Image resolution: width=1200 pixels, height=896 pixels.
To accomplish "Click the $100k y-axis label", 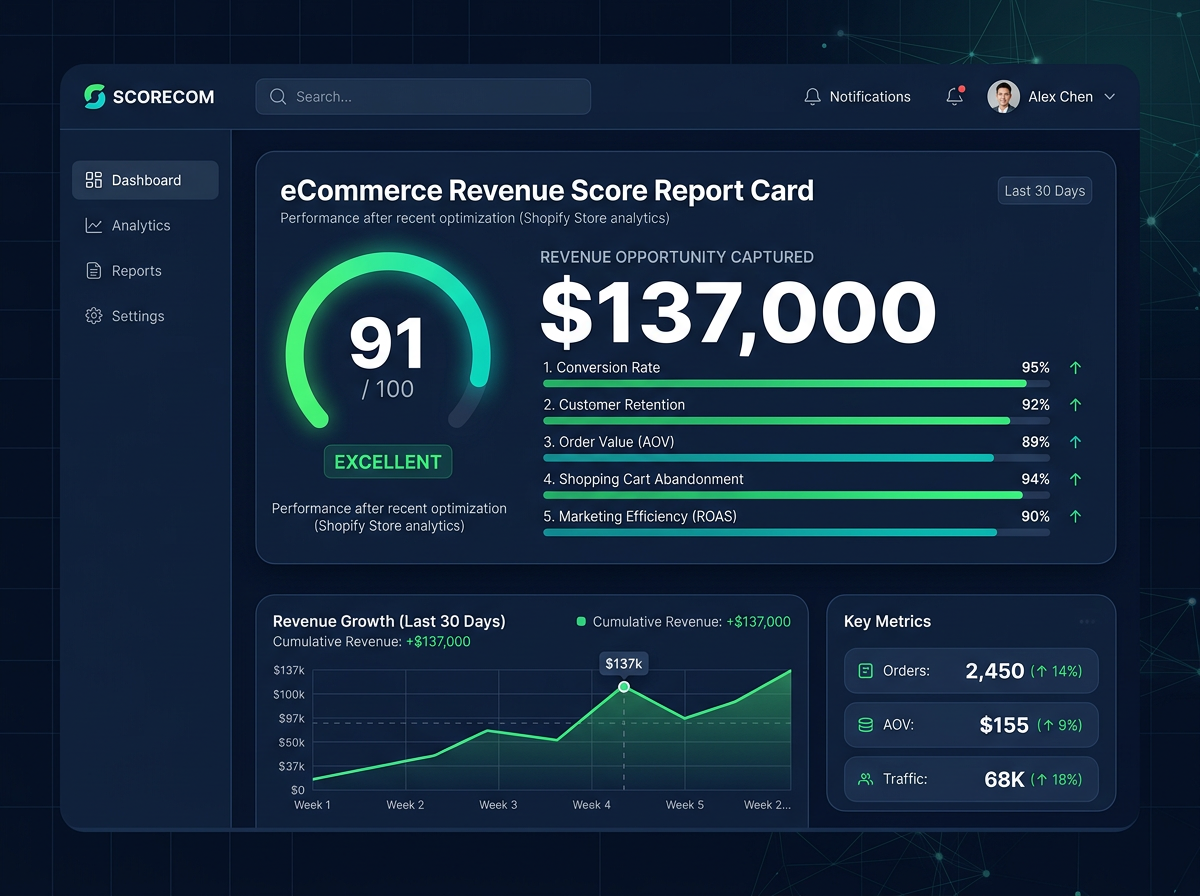I will pyautogui.click(x=289, y=694).
